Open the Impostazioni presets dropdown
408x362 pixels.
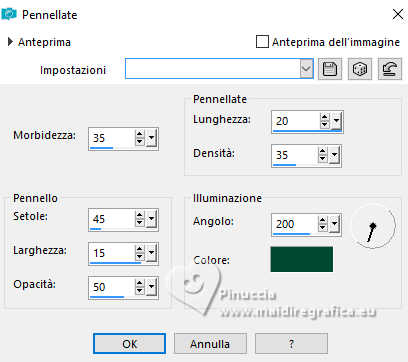click(x=306, y=69)
